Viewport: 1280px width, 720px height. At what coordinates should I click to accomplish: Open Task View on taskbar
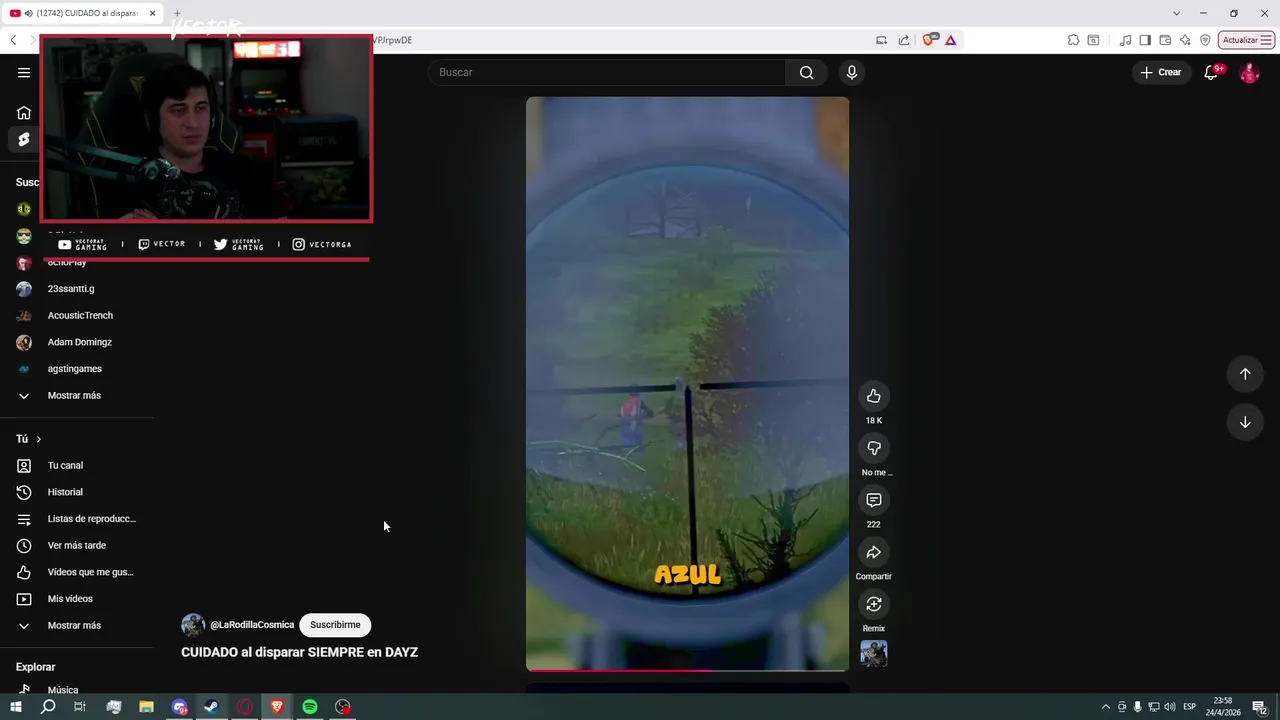80,707
